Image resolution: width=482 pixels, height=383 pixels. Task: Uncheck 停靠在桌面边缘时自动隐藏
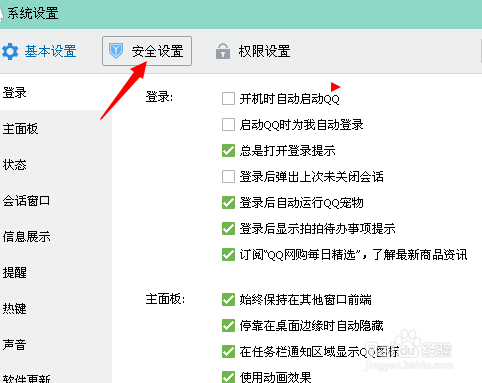click(228, 325)
